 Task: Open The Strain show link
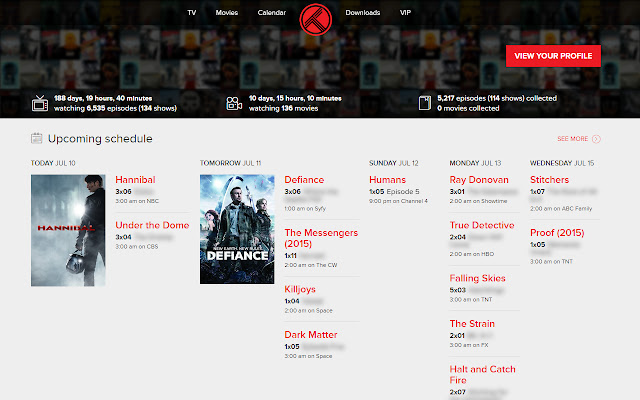tap(472, 324)
